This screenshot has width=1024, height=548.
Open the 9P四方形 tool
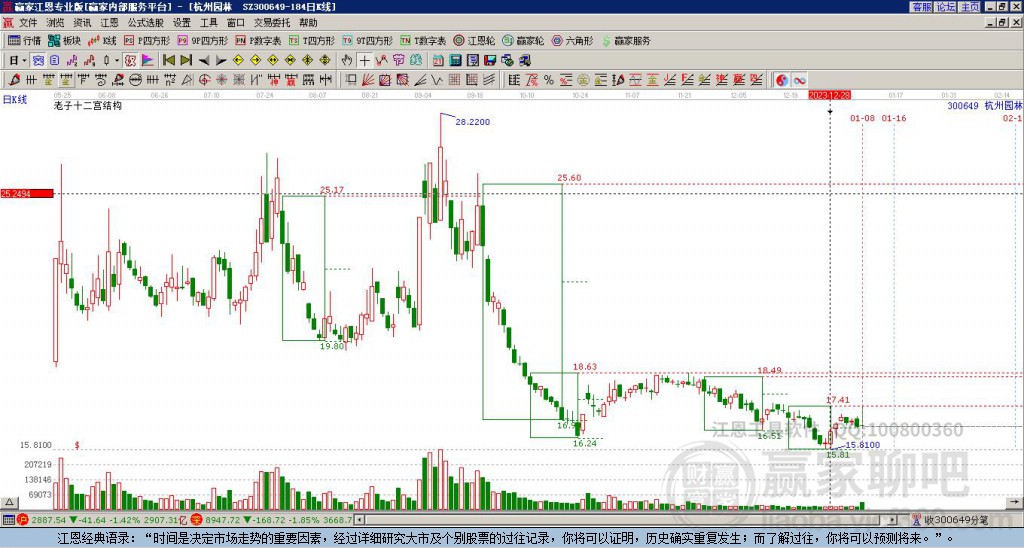[203, 40]
